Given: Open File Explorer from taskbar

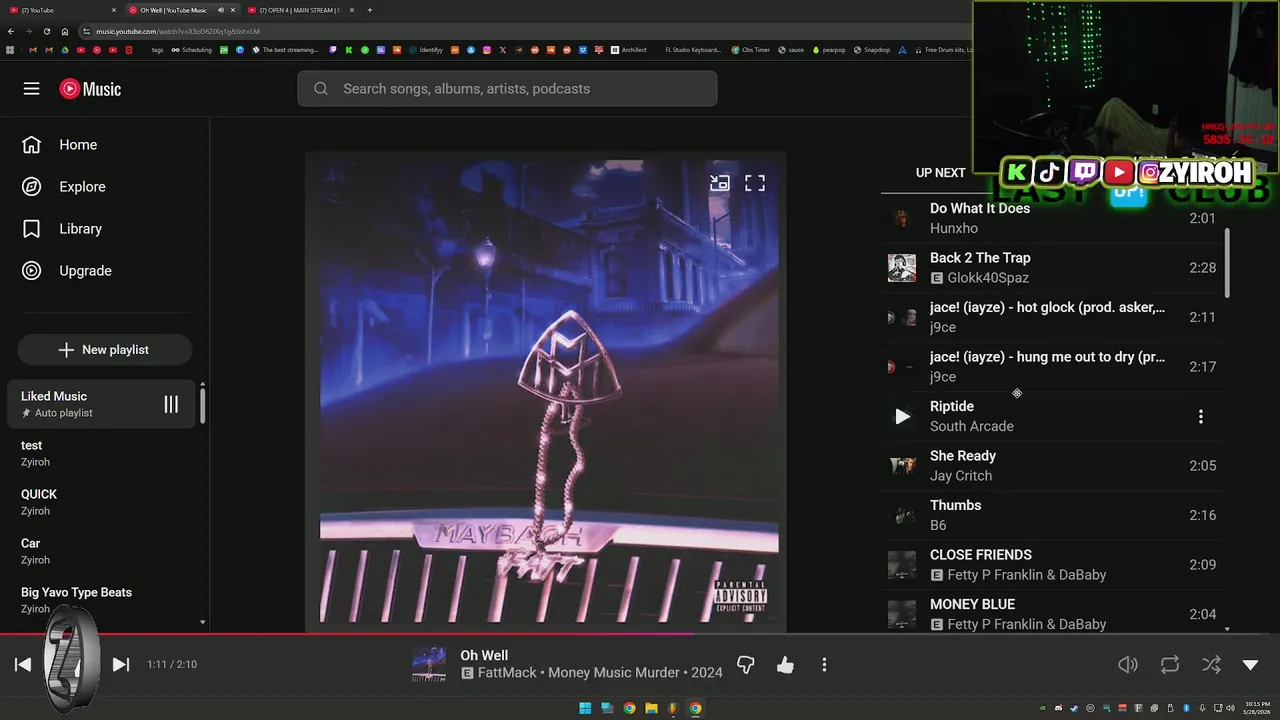Looking at the screenshot, I should point(651,708).
